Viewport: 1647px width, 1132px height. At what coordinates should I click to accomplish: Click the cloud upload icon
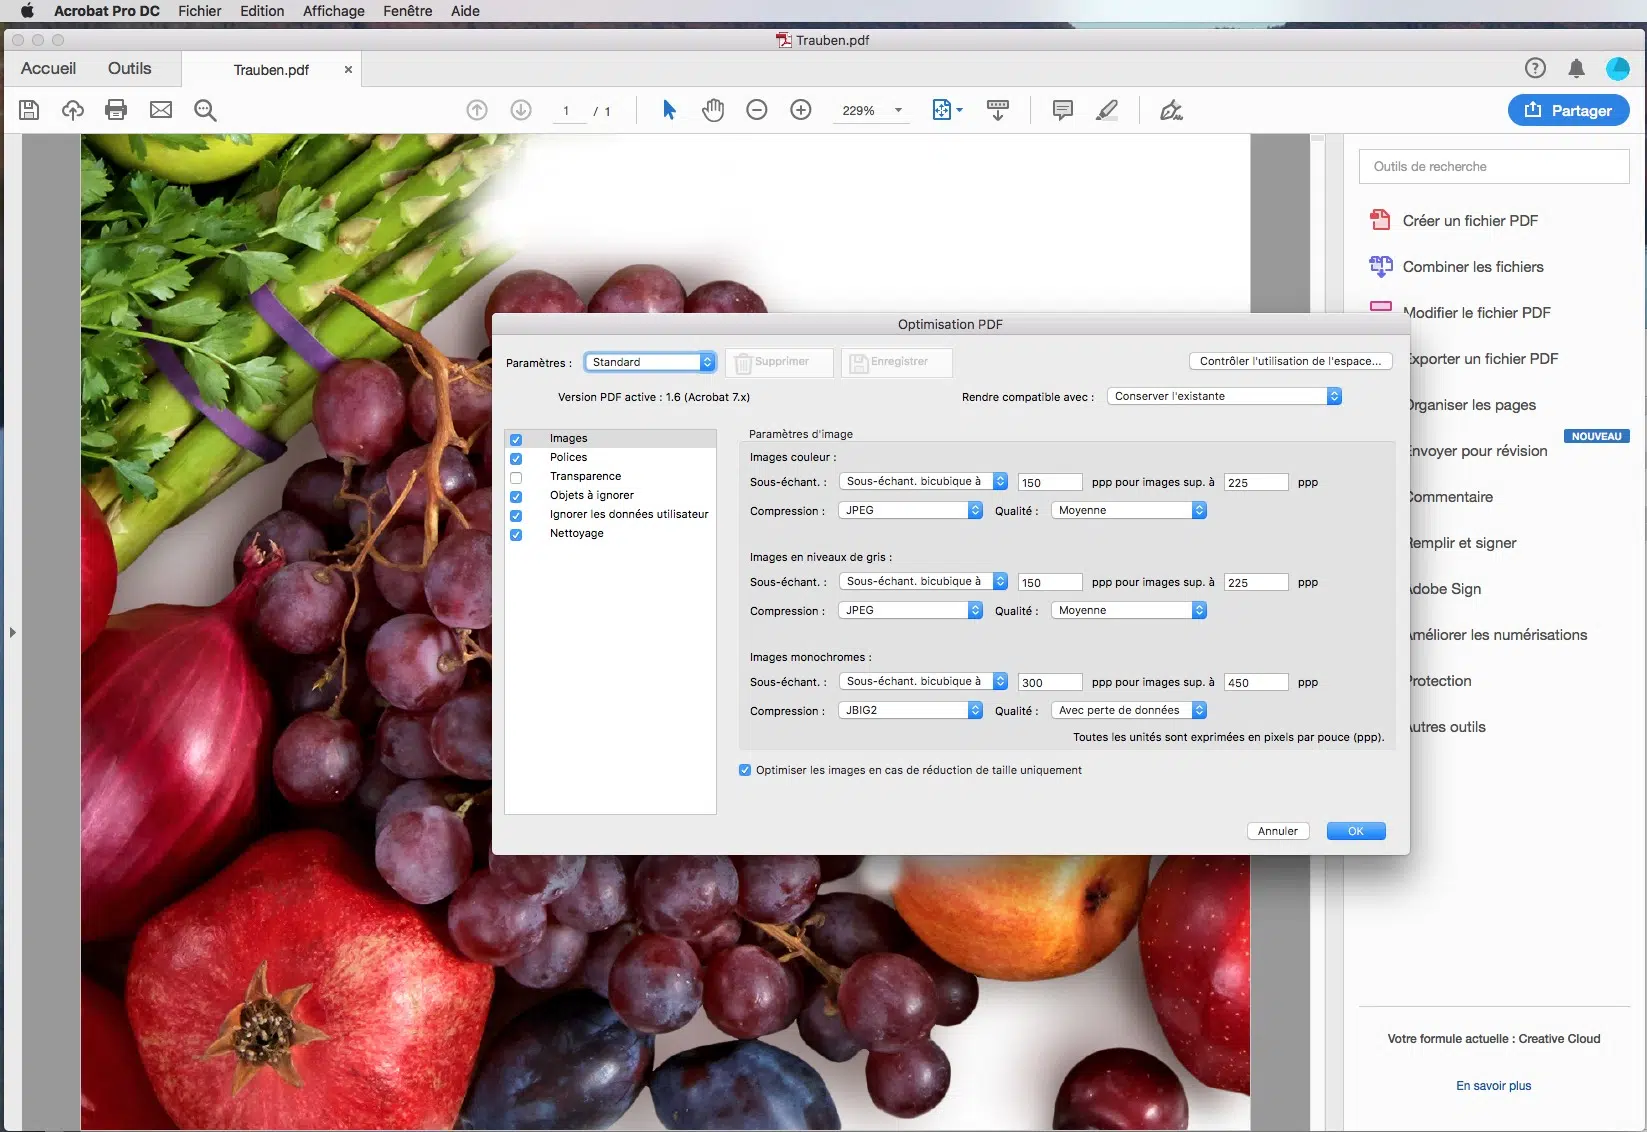73,110
